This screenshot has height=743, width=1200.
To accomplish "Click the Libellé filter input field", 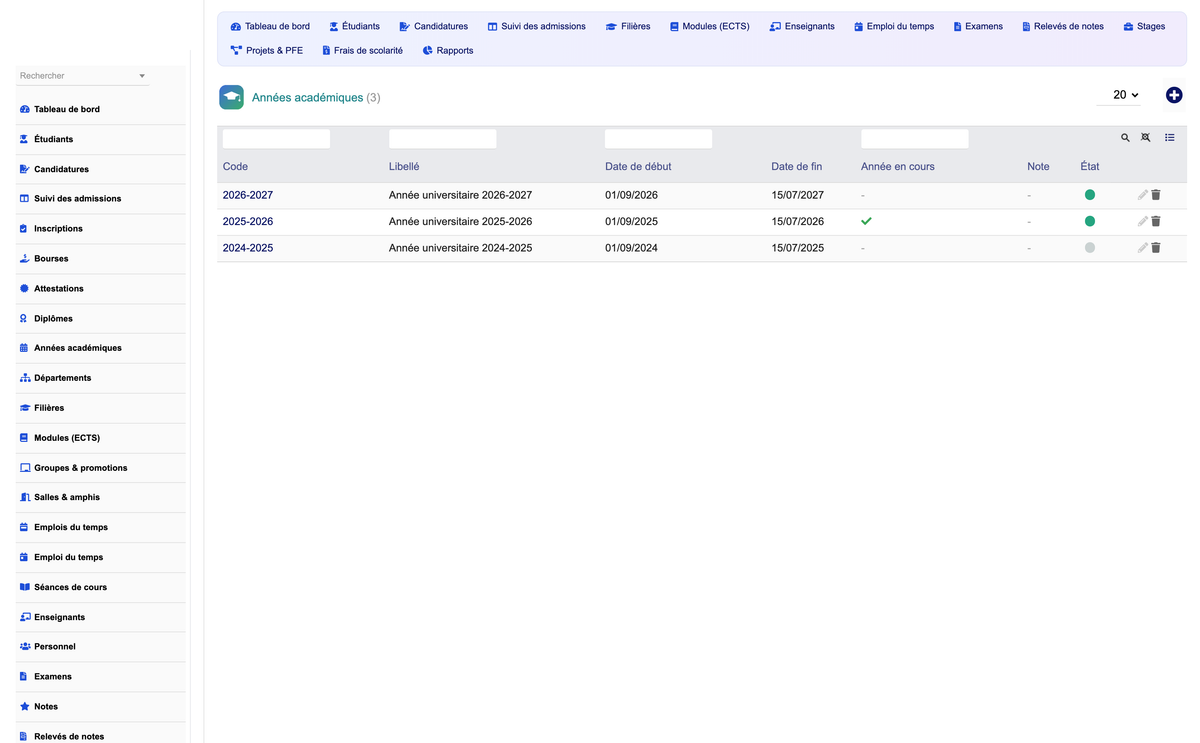I will (442, 139).
